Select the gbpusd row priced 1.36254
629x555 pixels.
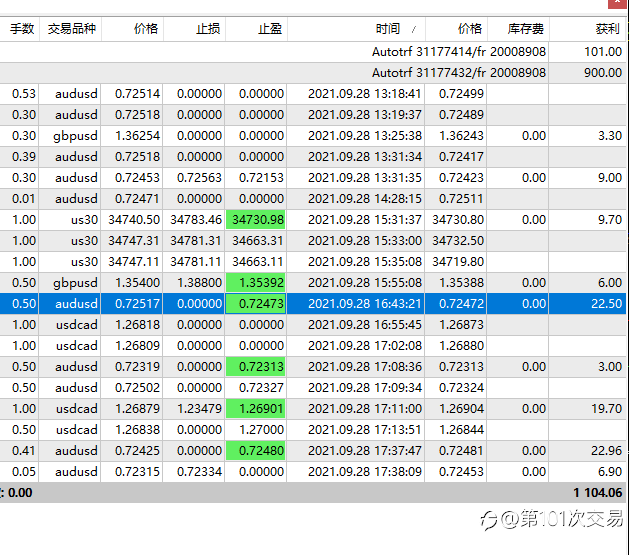pos(313,136)
